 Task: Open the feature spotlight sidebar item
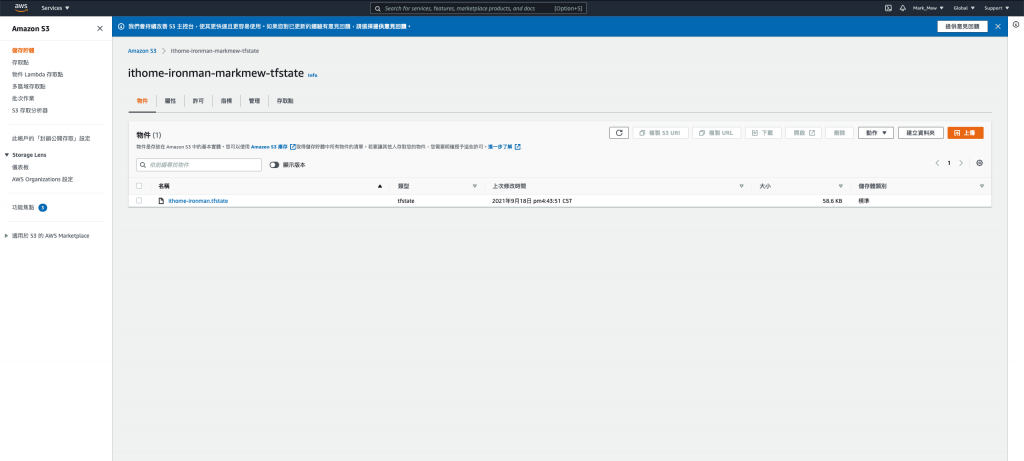point(23,208)
